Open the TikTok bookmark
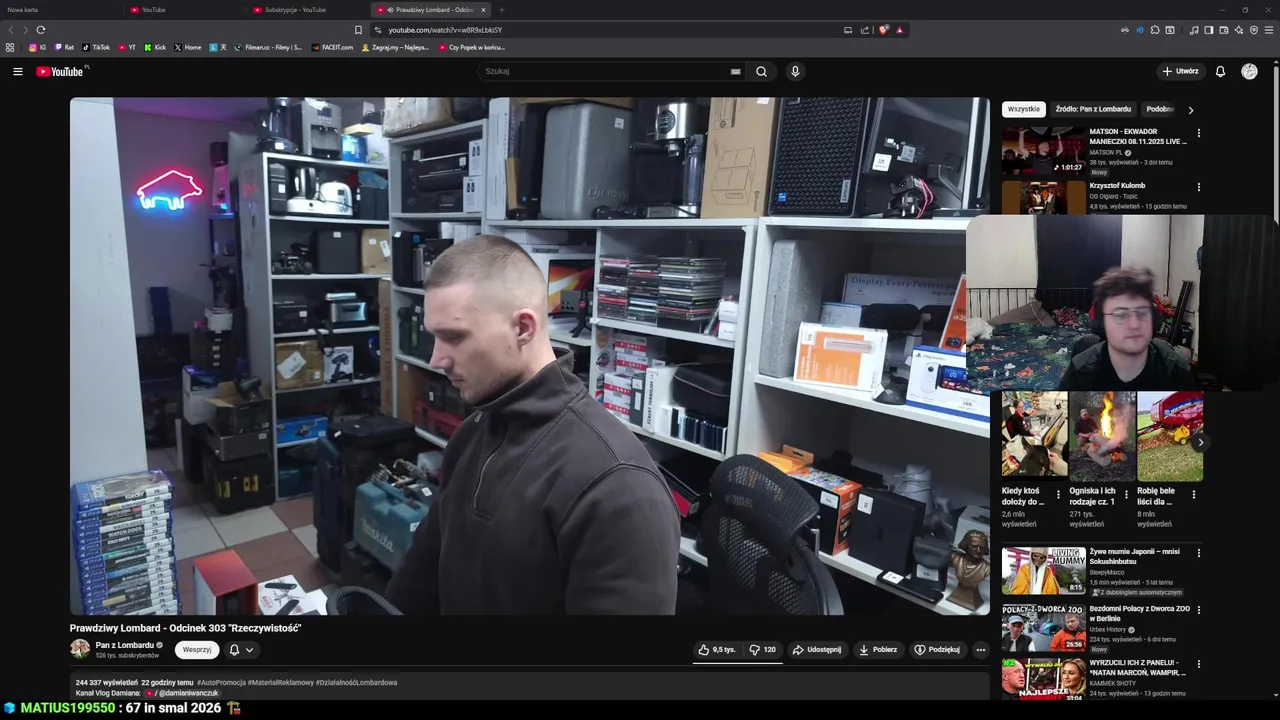This screenshot has width=1280, height=720. (96, 47)
